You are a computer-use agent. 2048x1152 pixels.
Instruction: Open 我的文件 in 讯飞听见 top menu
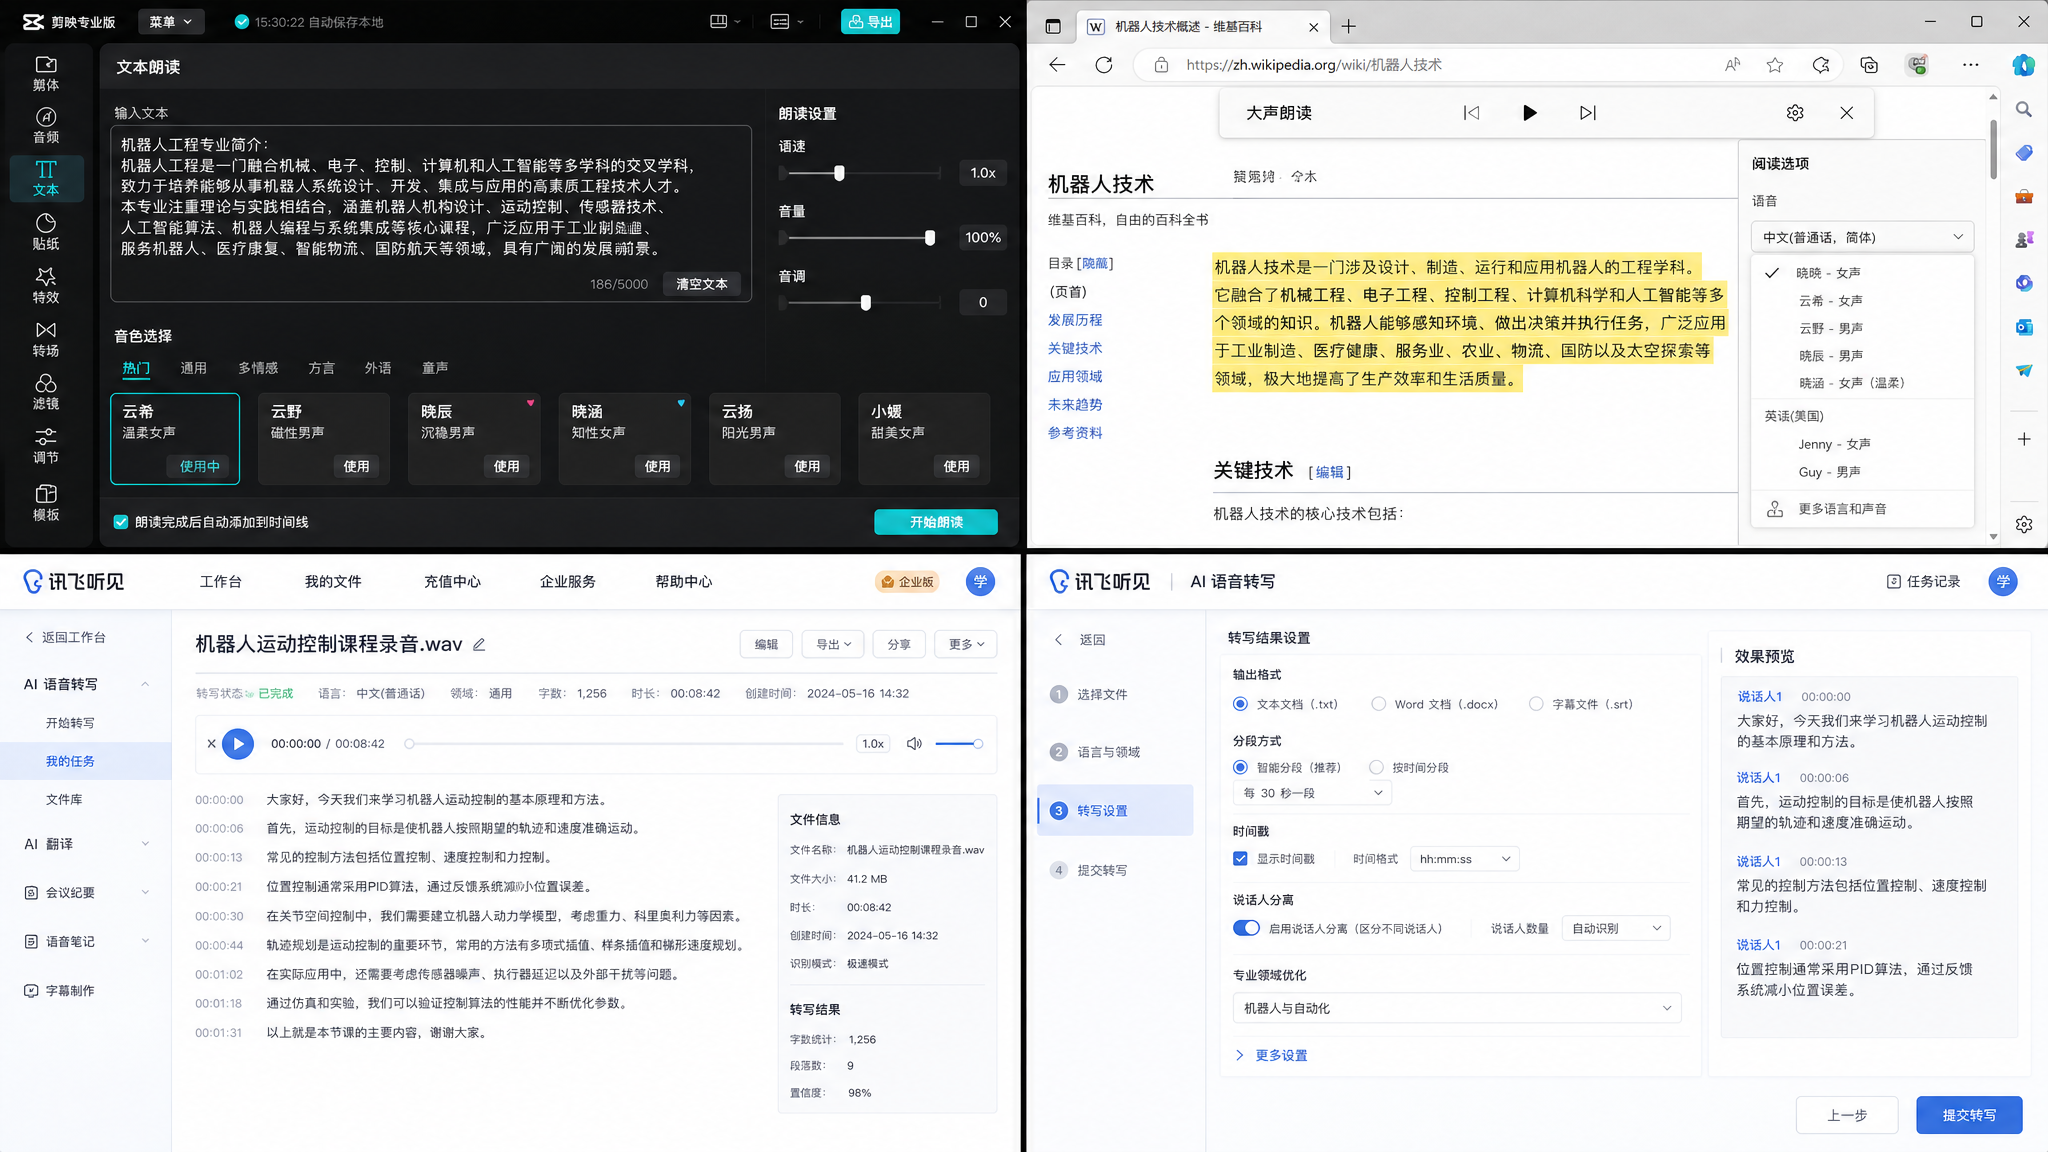[x=333, y=582]
